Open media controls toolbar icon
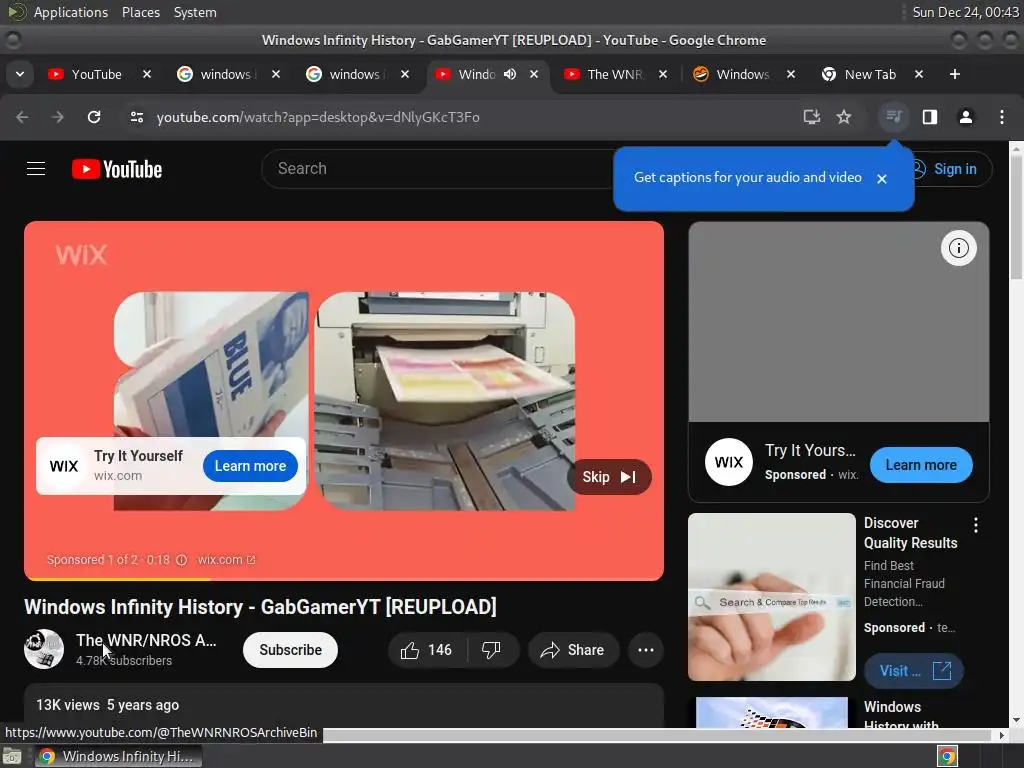This screenshot has width=1024, height=768. coord(893,117)
